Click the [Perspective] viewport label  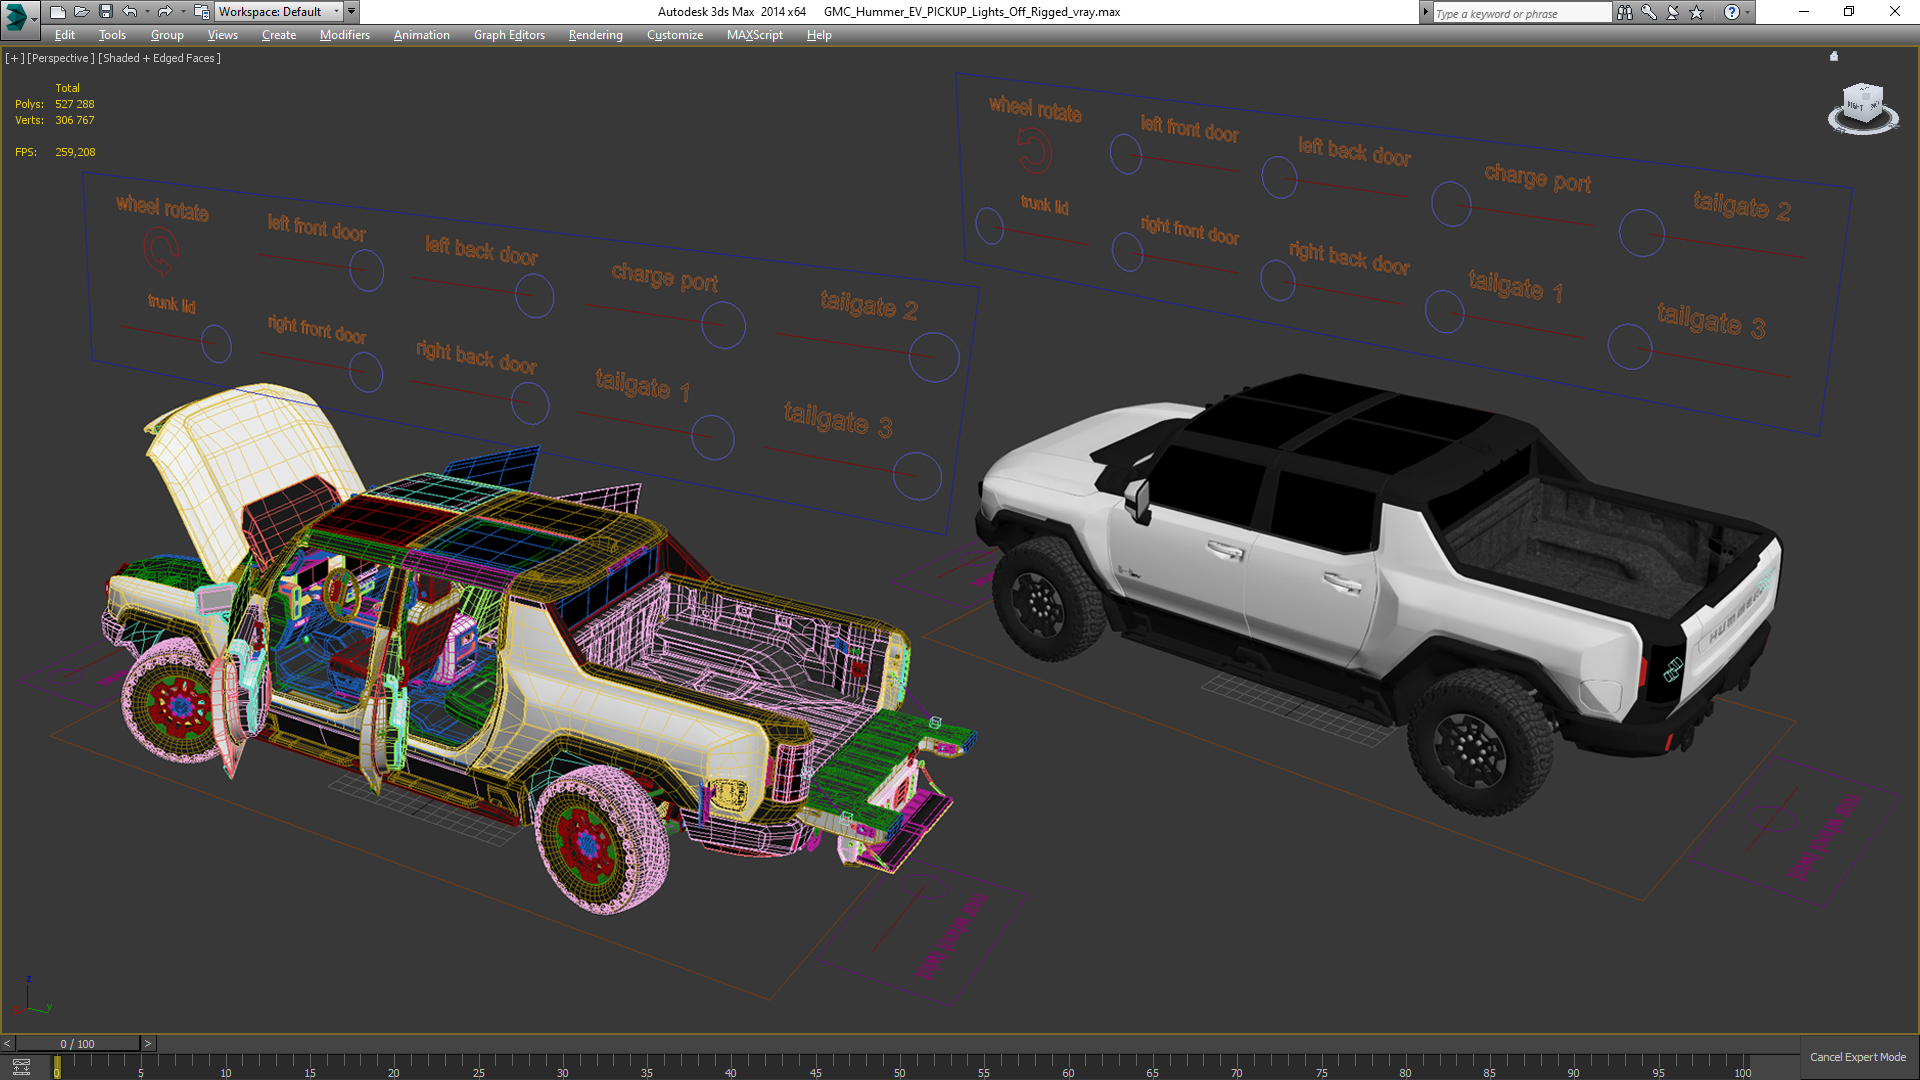61,58
